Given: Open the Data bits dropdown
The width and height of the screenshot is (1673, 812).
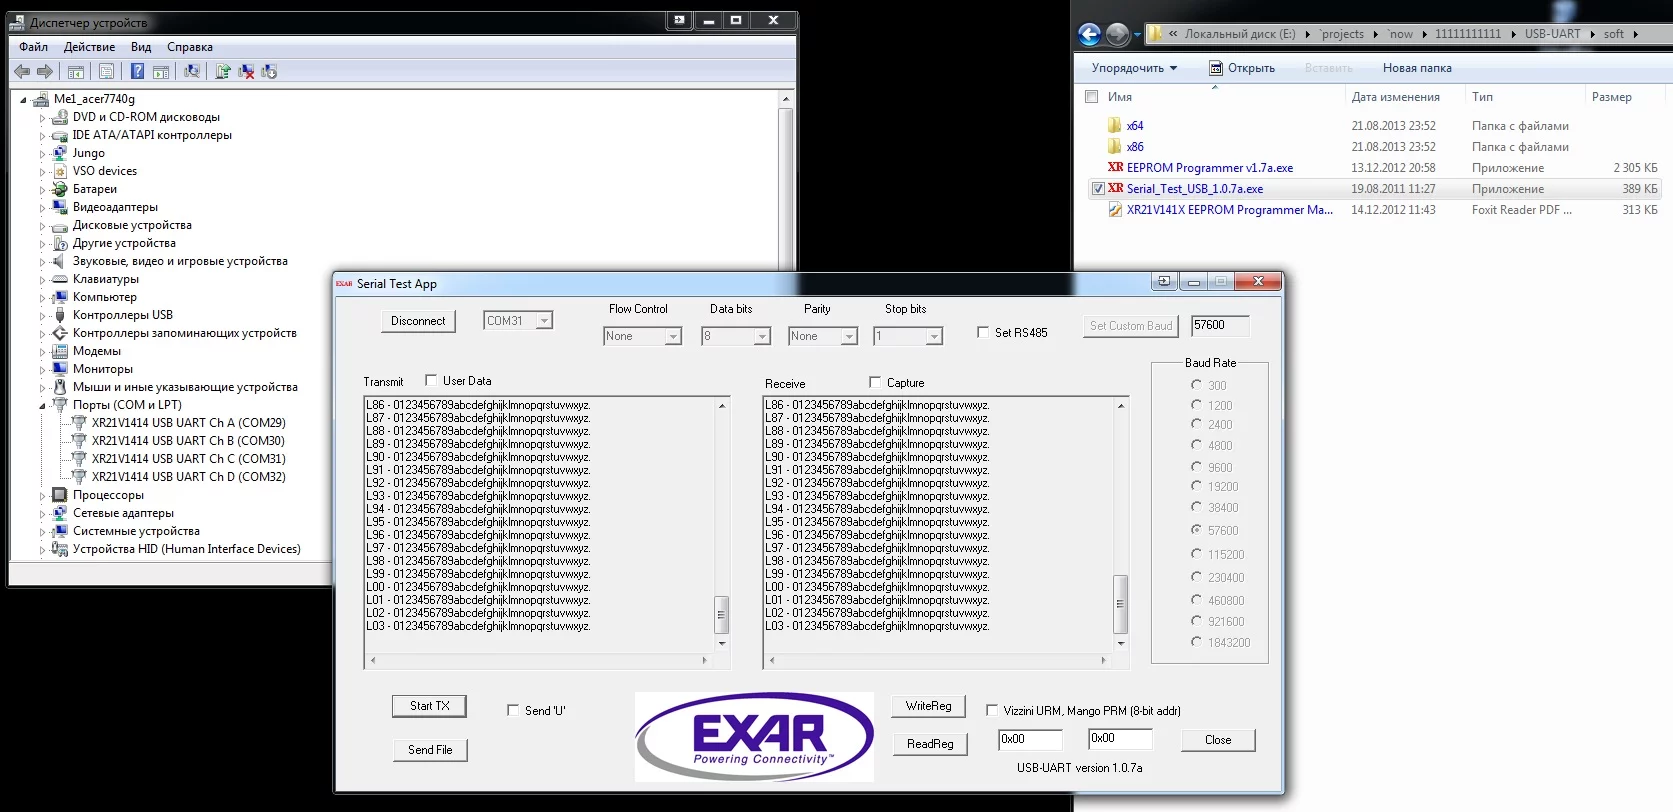Looking at the screenshot, I should [x=762, y=337].
